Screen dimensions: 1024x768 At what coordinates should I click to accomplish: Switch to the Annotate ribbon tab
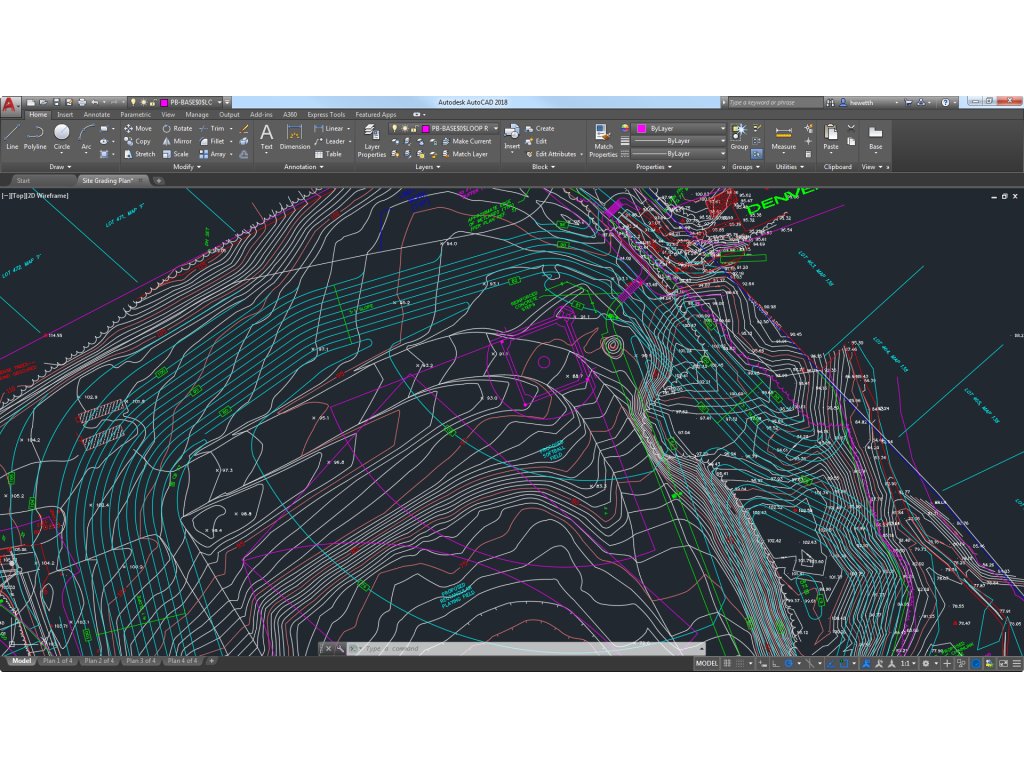click(97, 115)
